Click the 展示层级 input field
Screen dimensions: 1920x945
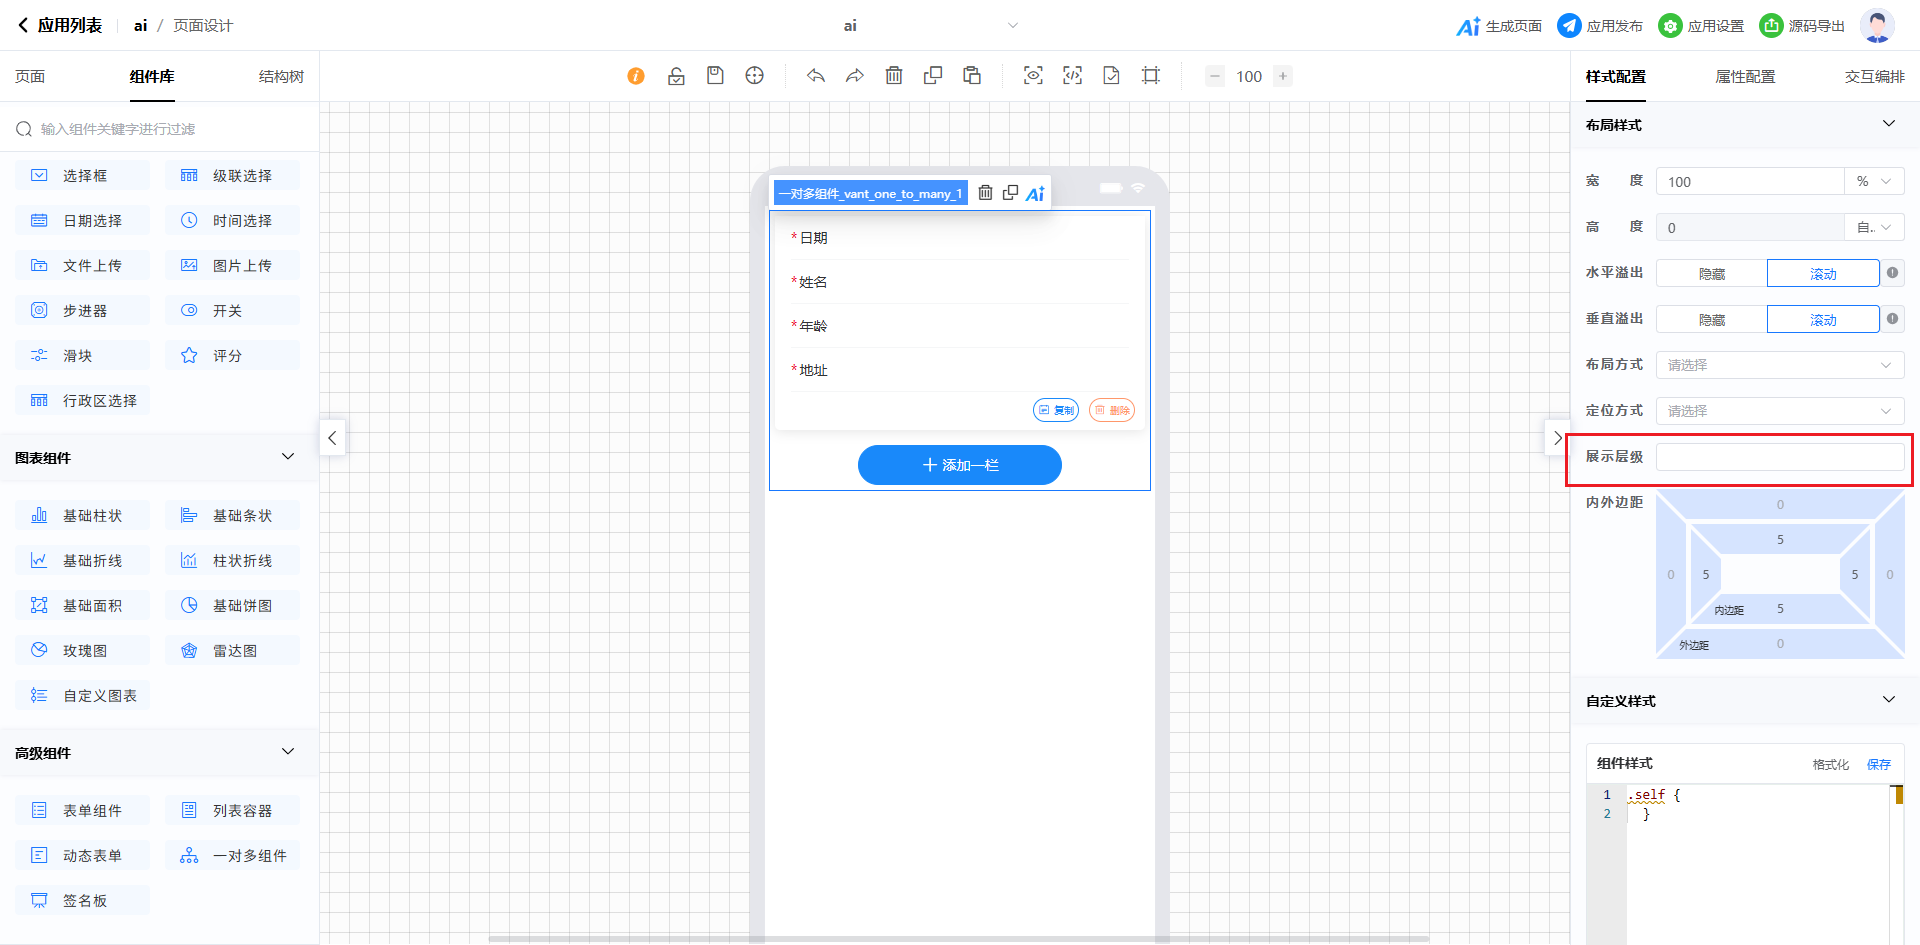1779,457
